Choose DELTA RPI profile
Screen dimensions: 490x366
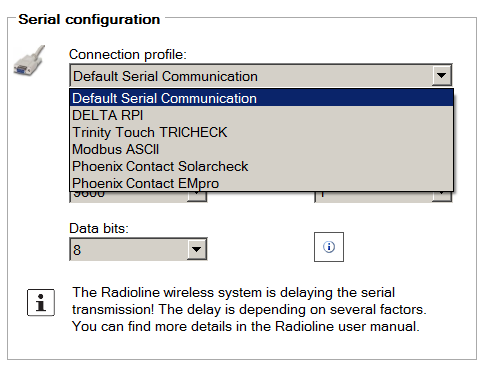[x=261, y=115]
